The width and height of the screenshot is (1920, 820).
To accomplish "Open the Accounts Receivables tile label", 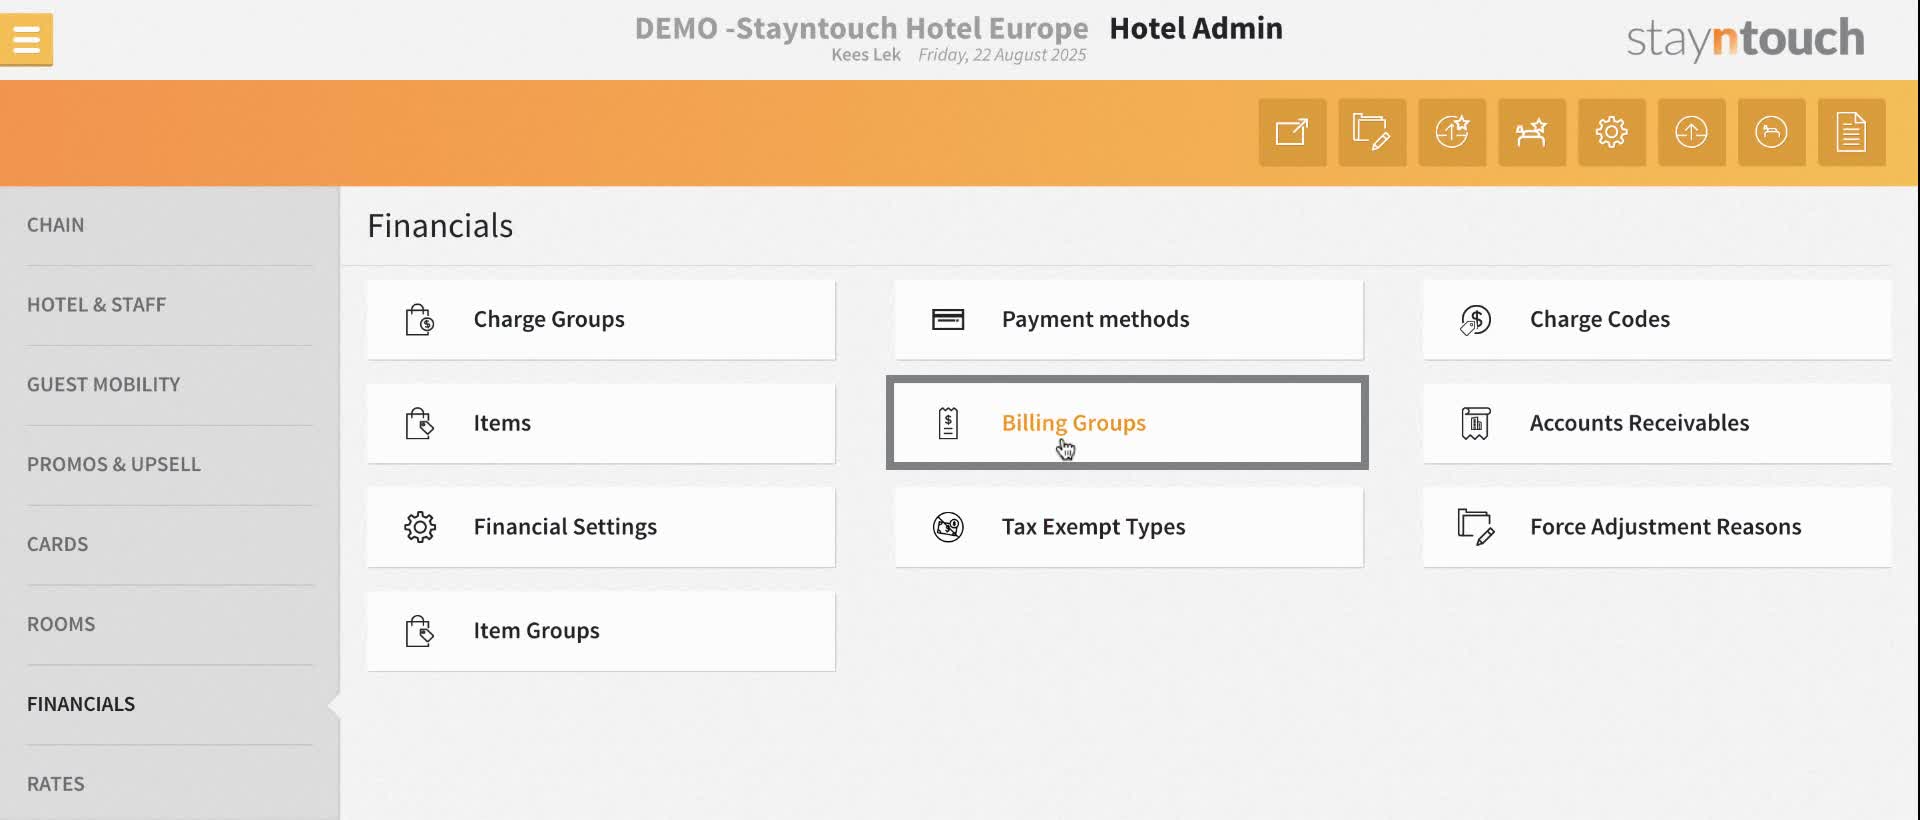I will [x=1639, y=423].
